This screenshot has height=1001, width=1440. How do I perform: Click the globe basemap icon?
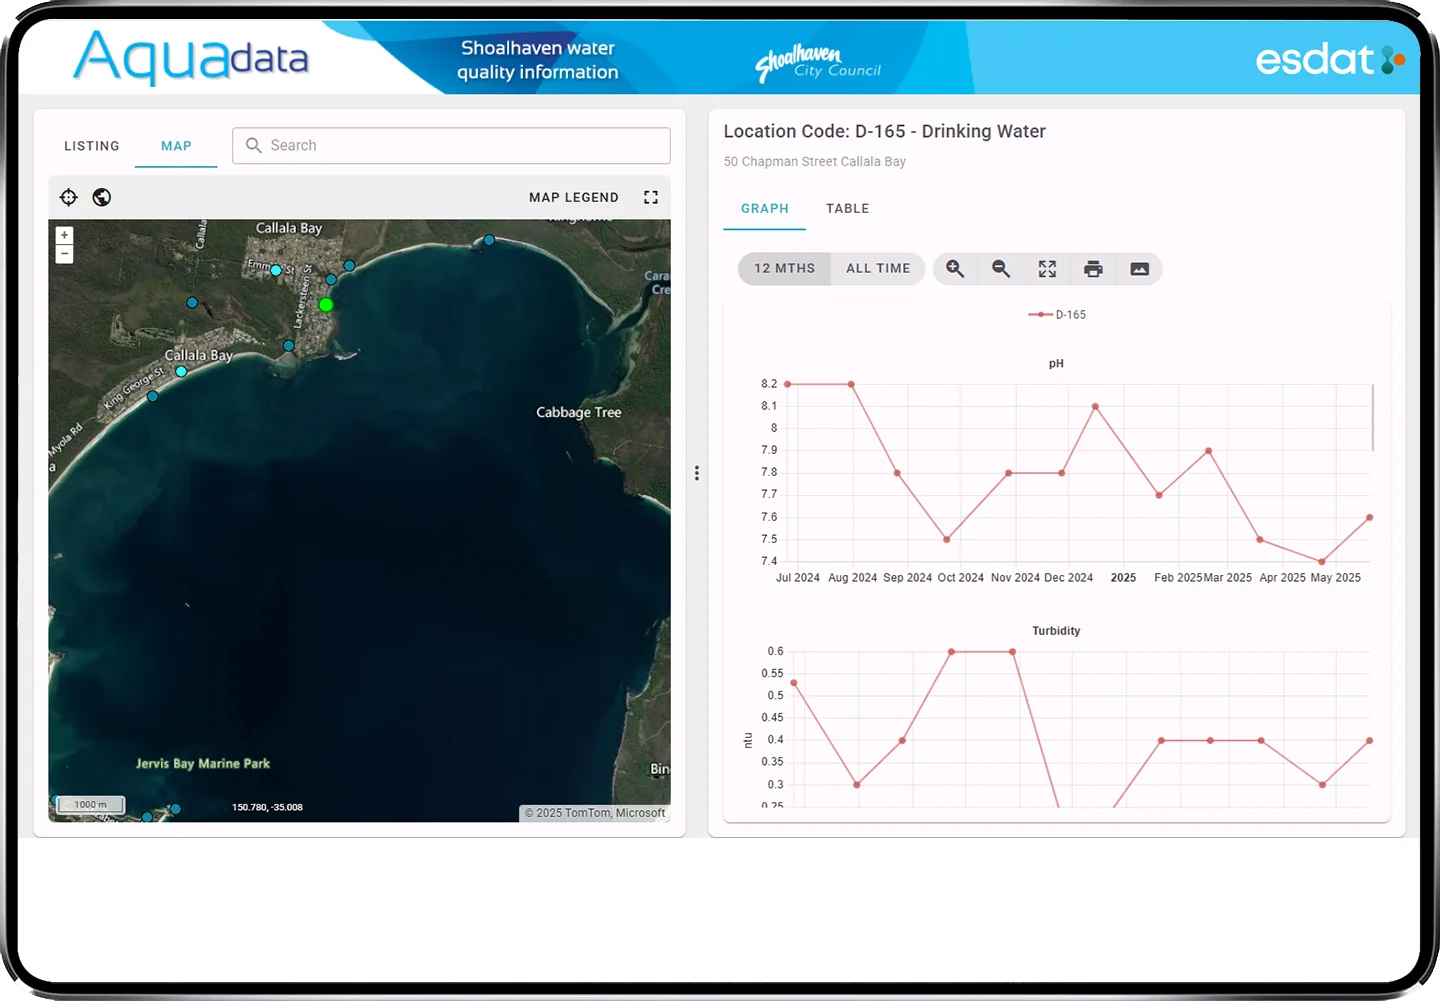[x=102, y=197]
